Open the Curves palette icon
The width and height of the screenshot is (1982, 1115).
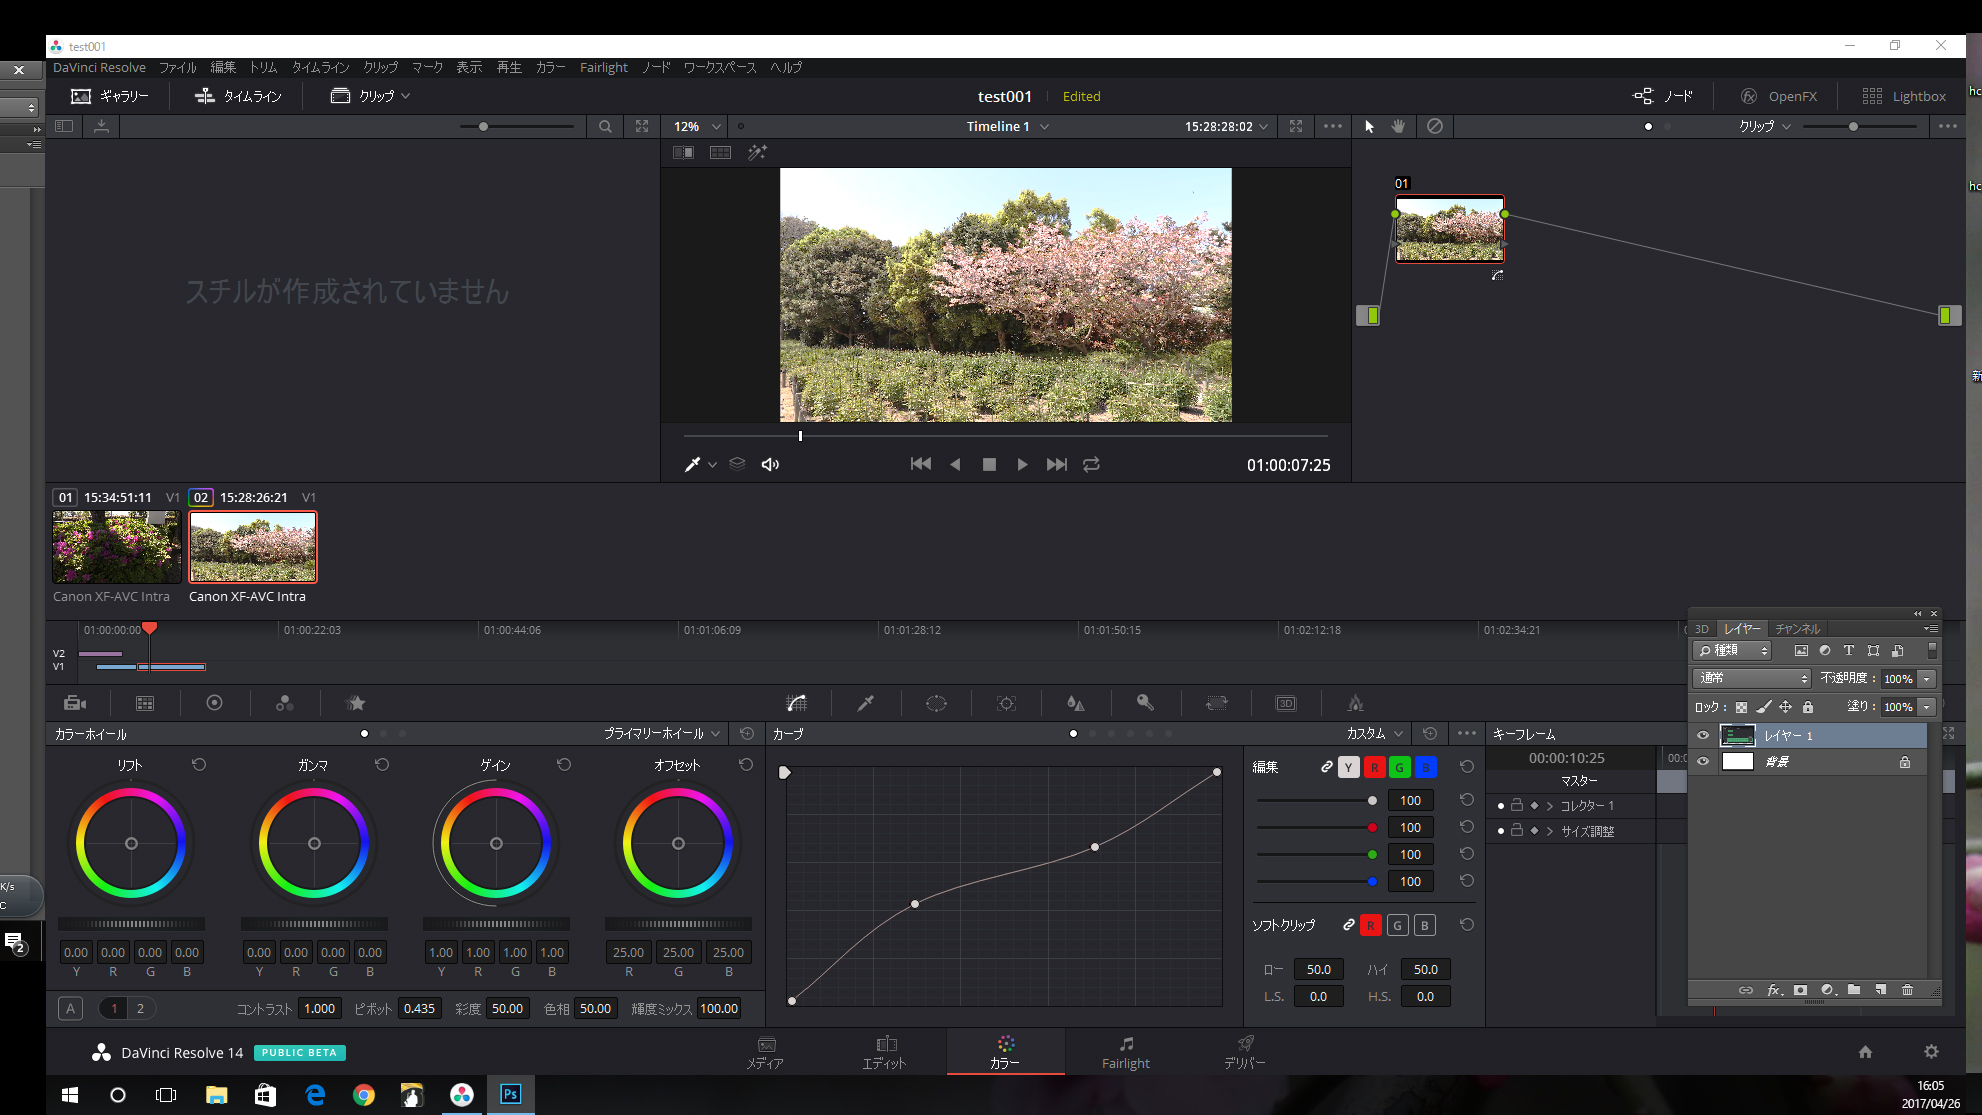(796, 703)
